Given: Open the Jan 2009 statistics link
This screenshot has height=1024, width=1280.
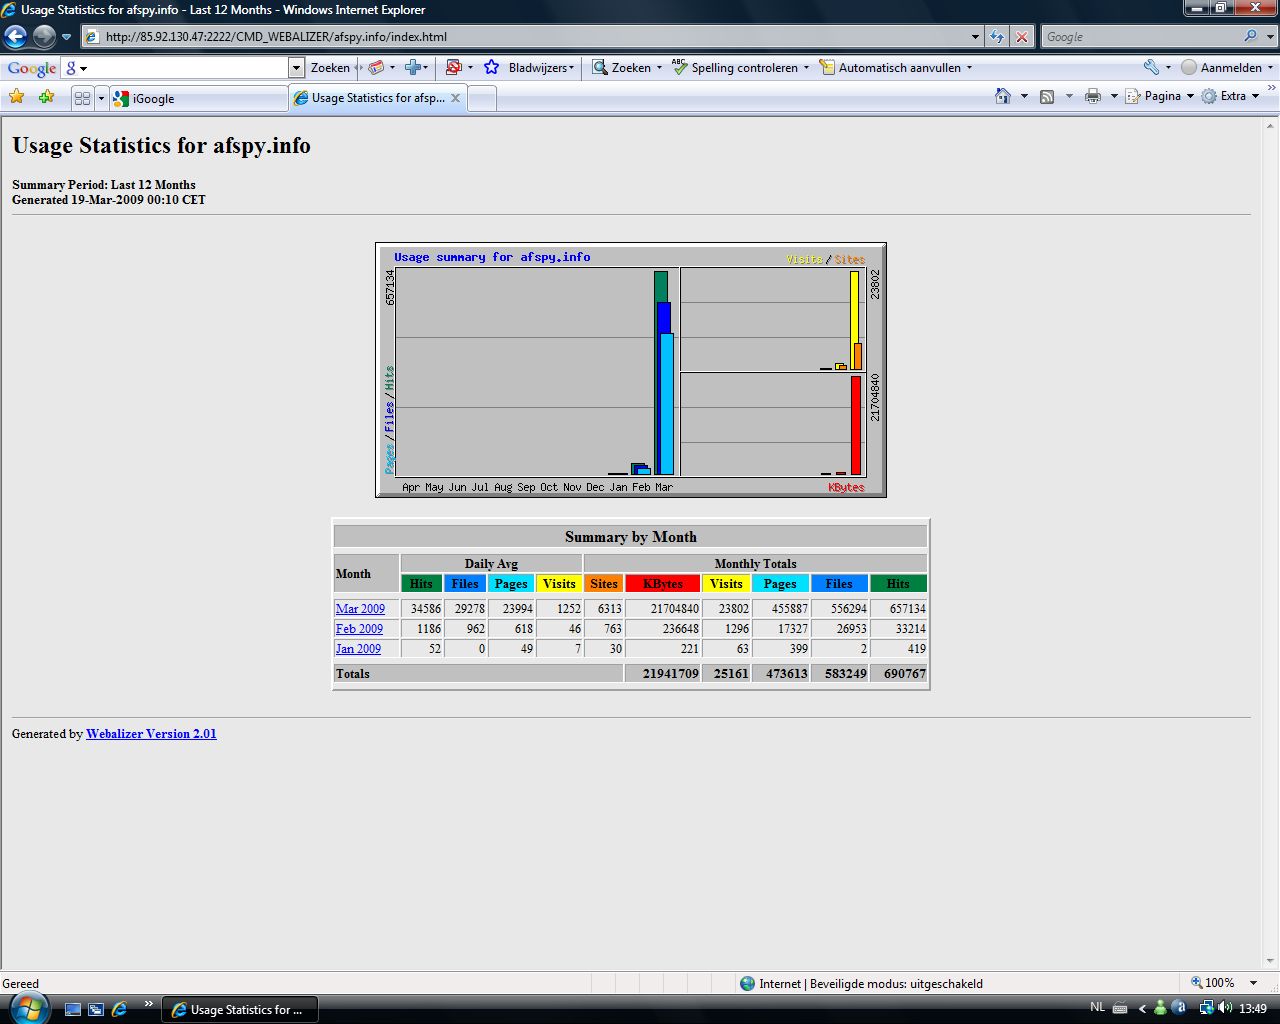Looking at the screenshot, I should pyautogui.click(x=358, y=648).
